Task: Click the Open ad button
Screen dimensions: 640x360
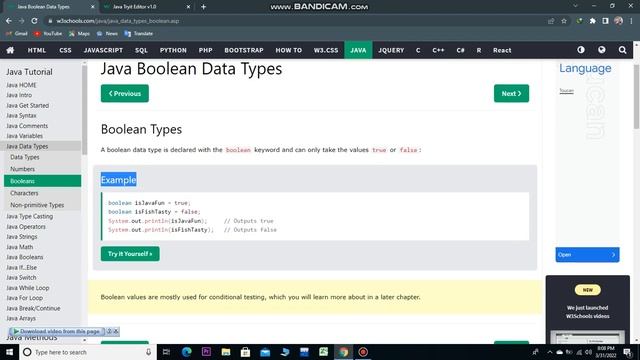Action: coord(587,255)
